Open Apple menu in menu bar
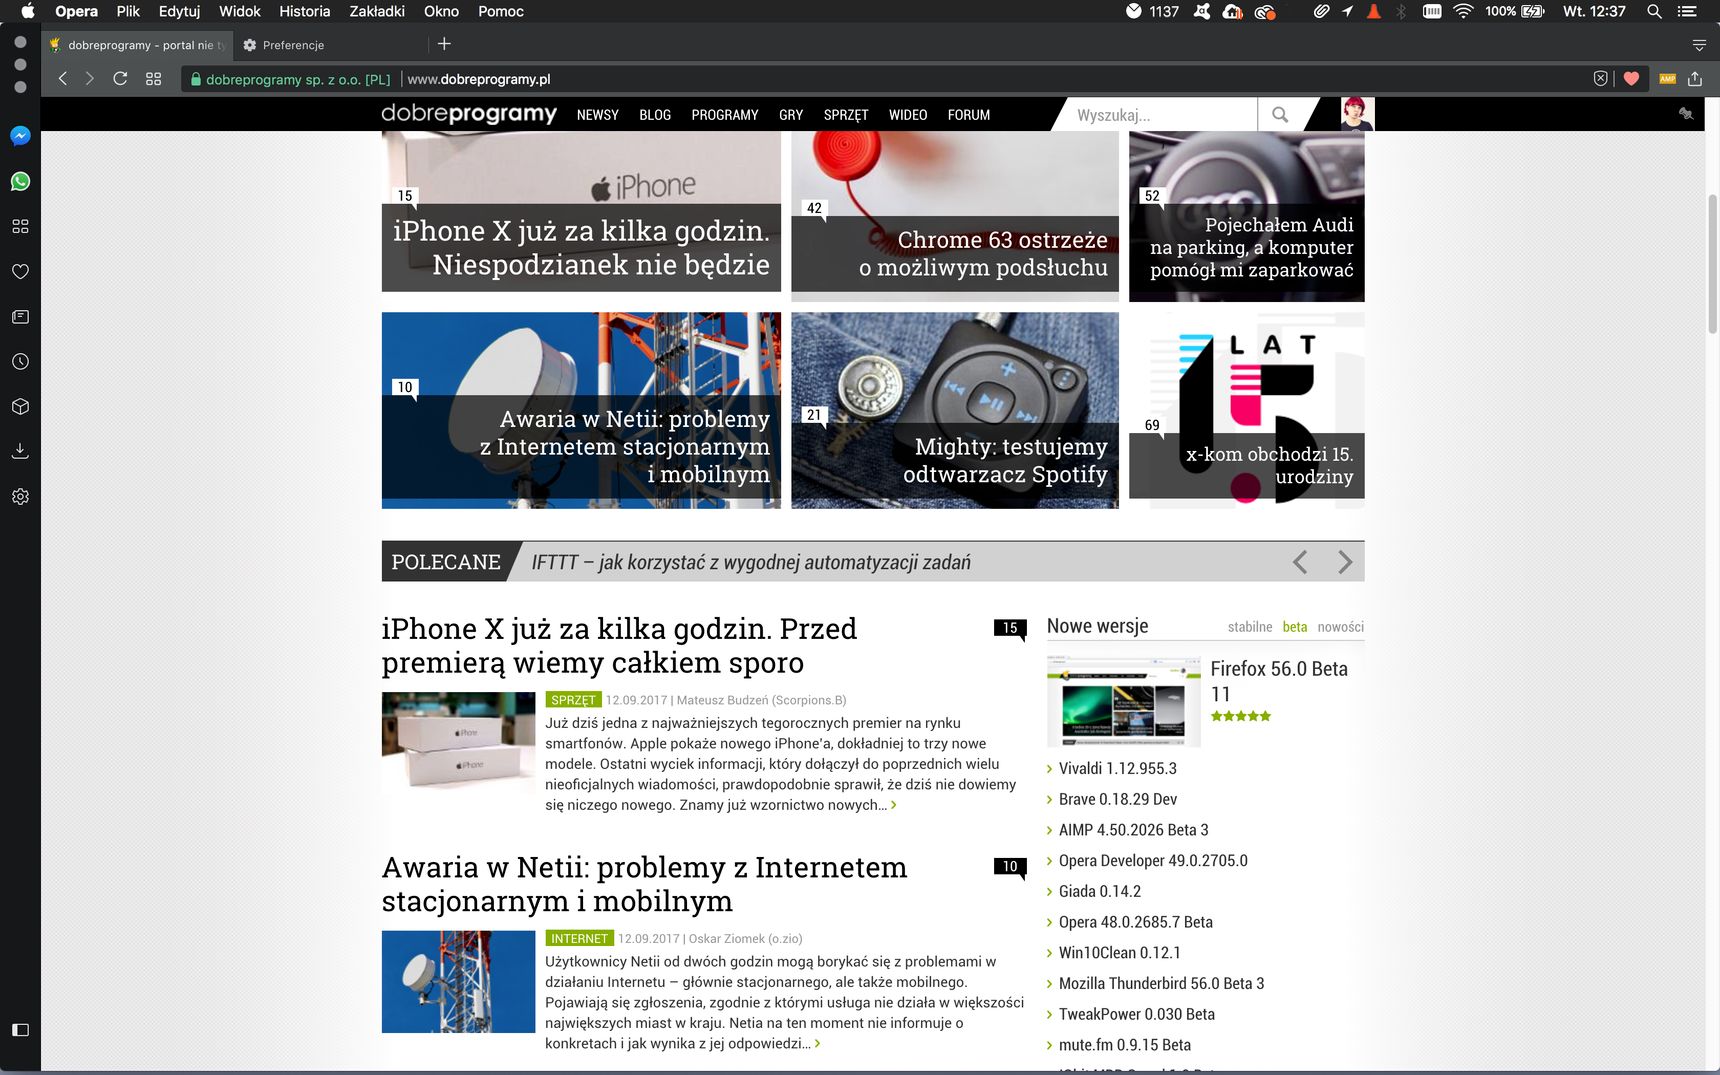This screenshot has width=1720, height=1075. pos(27,11)
